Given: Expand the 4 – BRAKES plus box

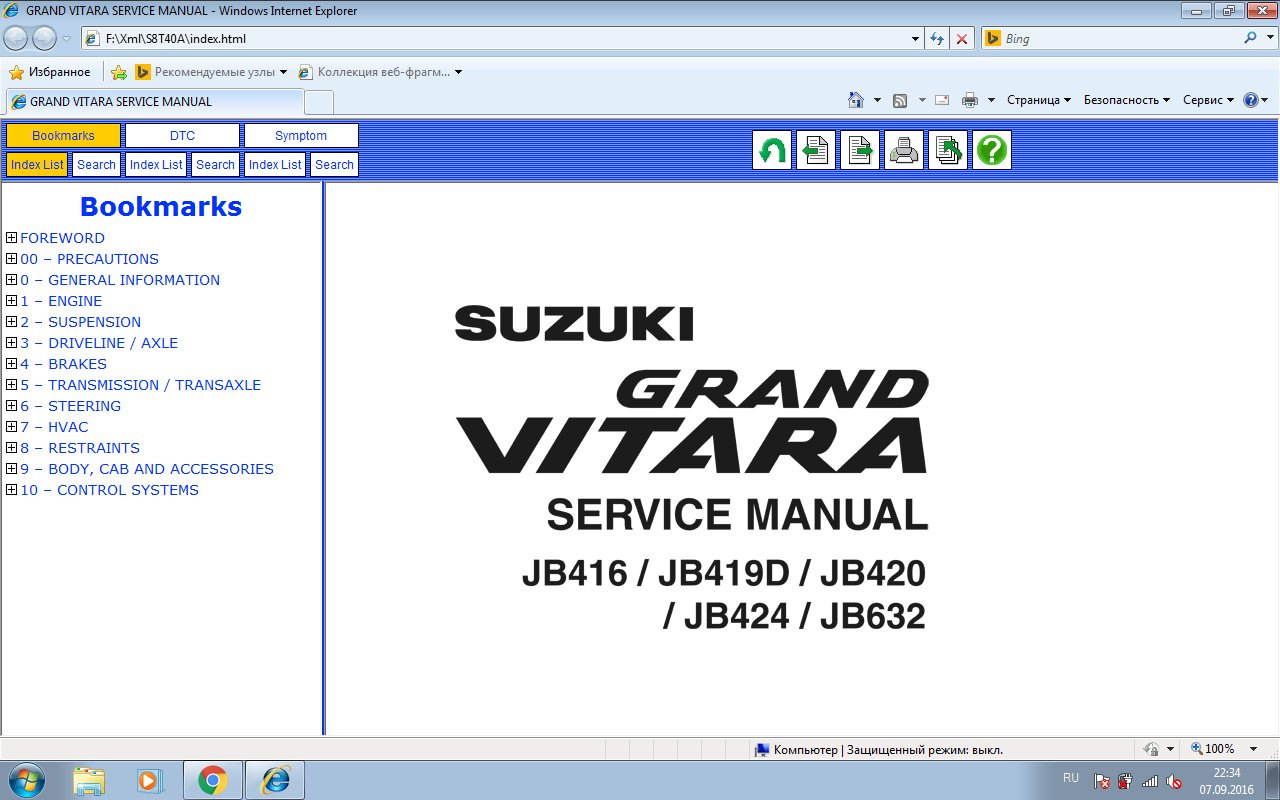Looking at the screenshot, I should pos(12,364).
